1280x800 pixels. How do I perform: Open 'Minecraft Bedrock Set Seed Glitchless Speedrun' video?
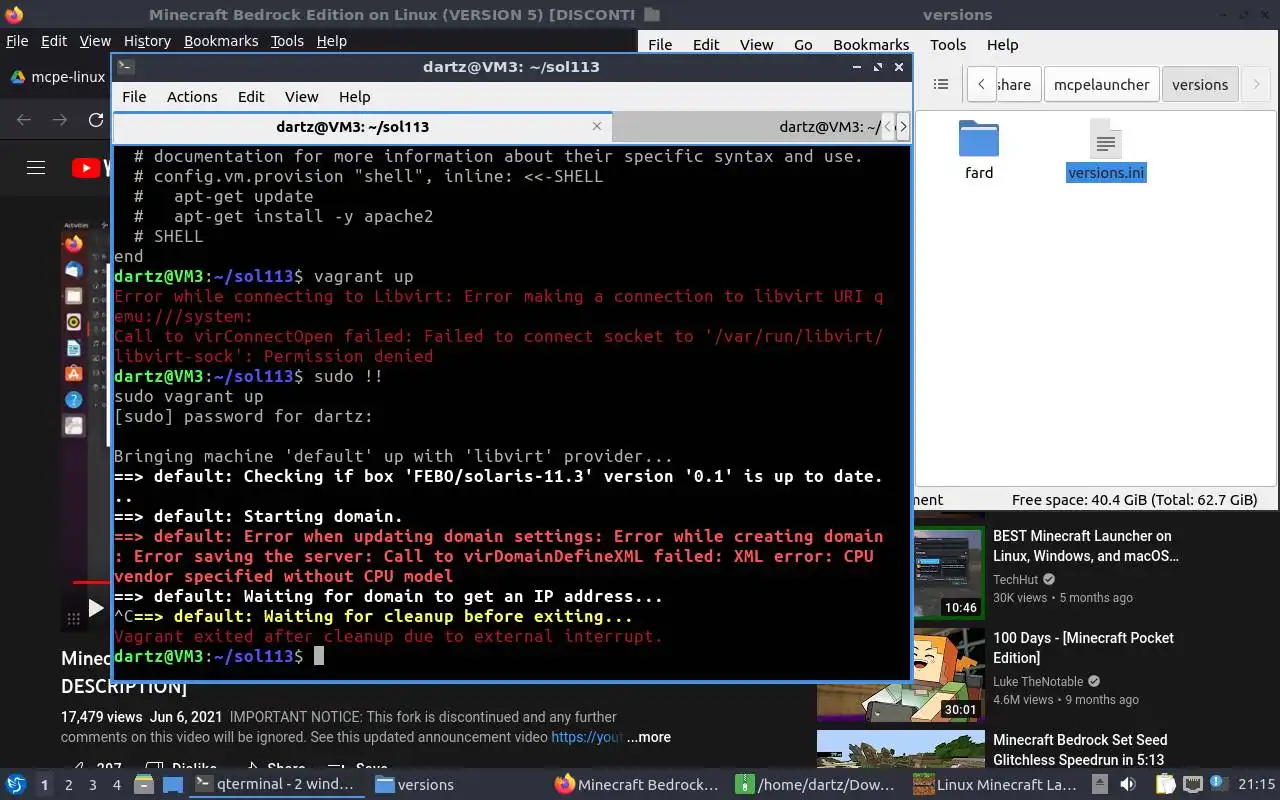[1080, 749]
